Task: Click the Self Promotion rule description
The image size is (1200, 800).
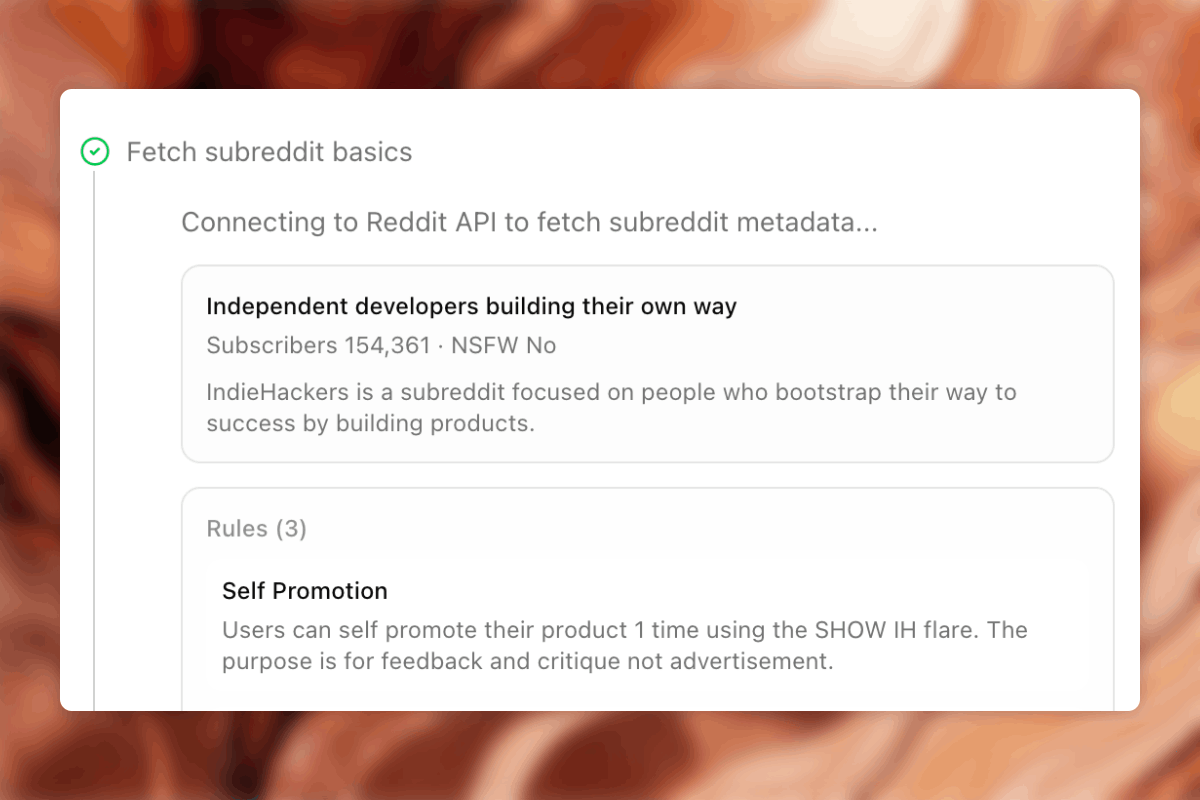Action: (x=623, y=646)
